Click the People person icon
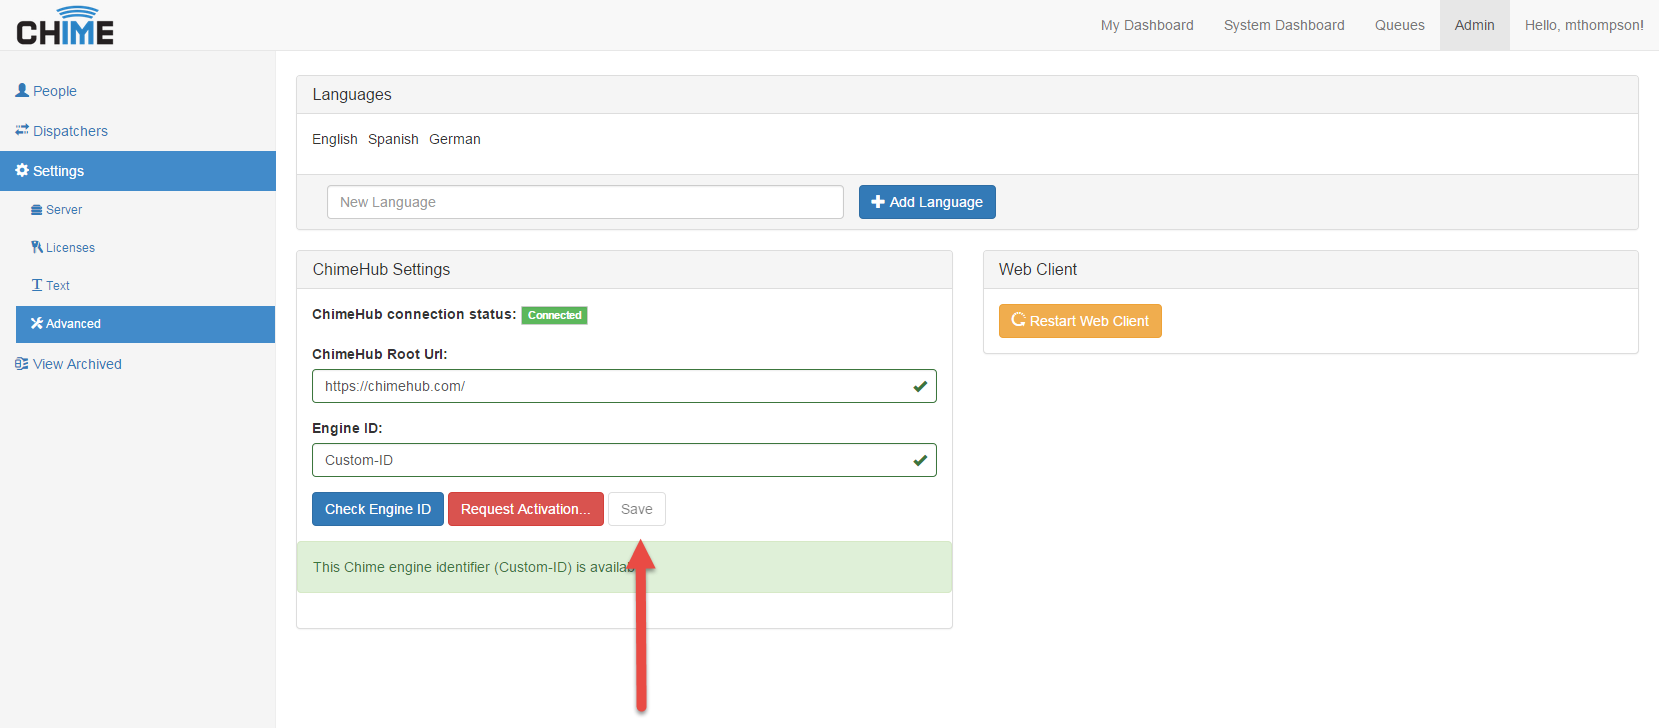 22,90
